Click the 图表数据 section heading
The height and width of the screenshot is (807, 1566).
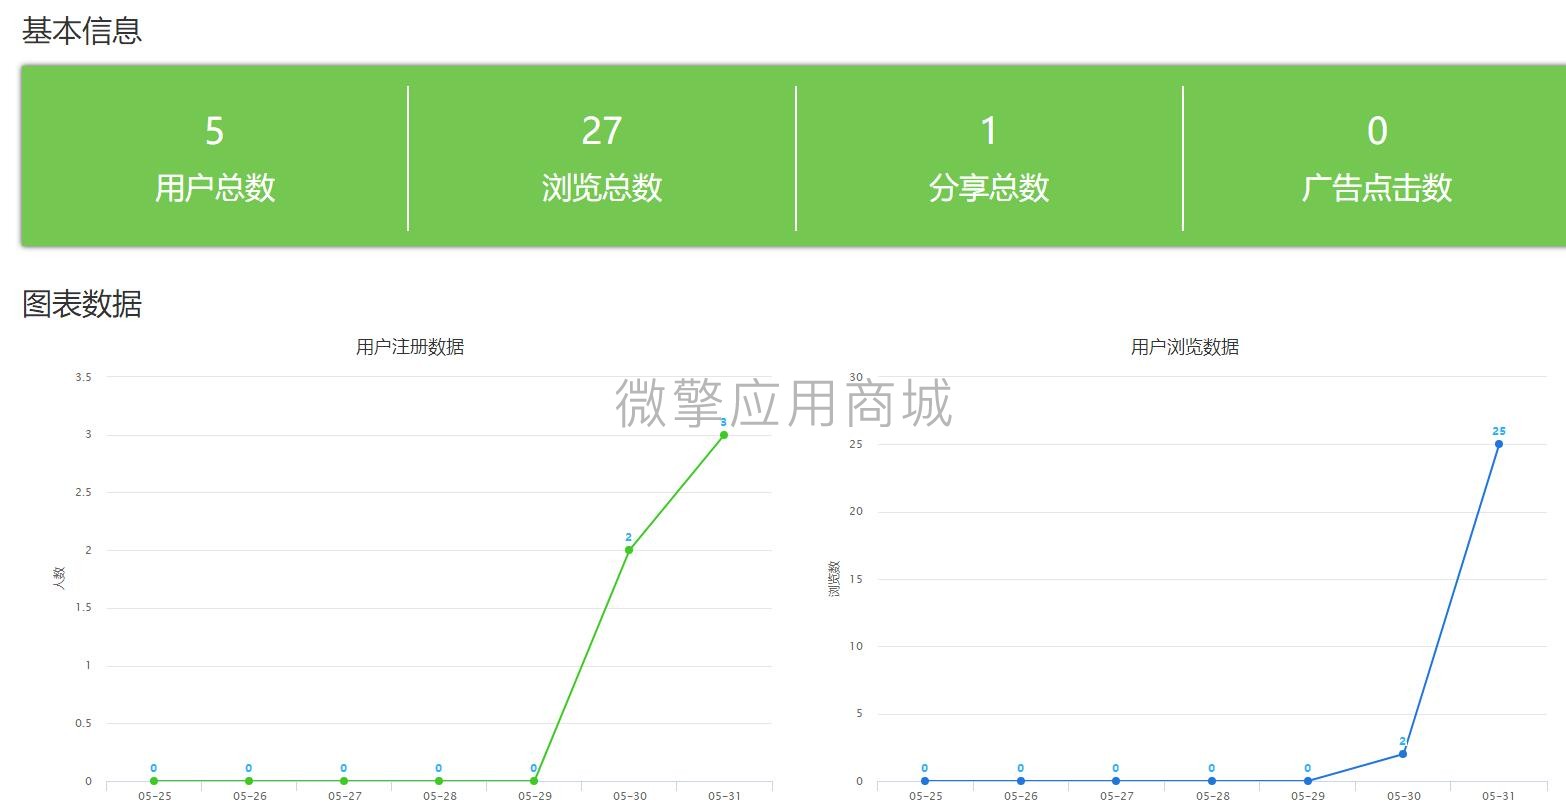82,303
